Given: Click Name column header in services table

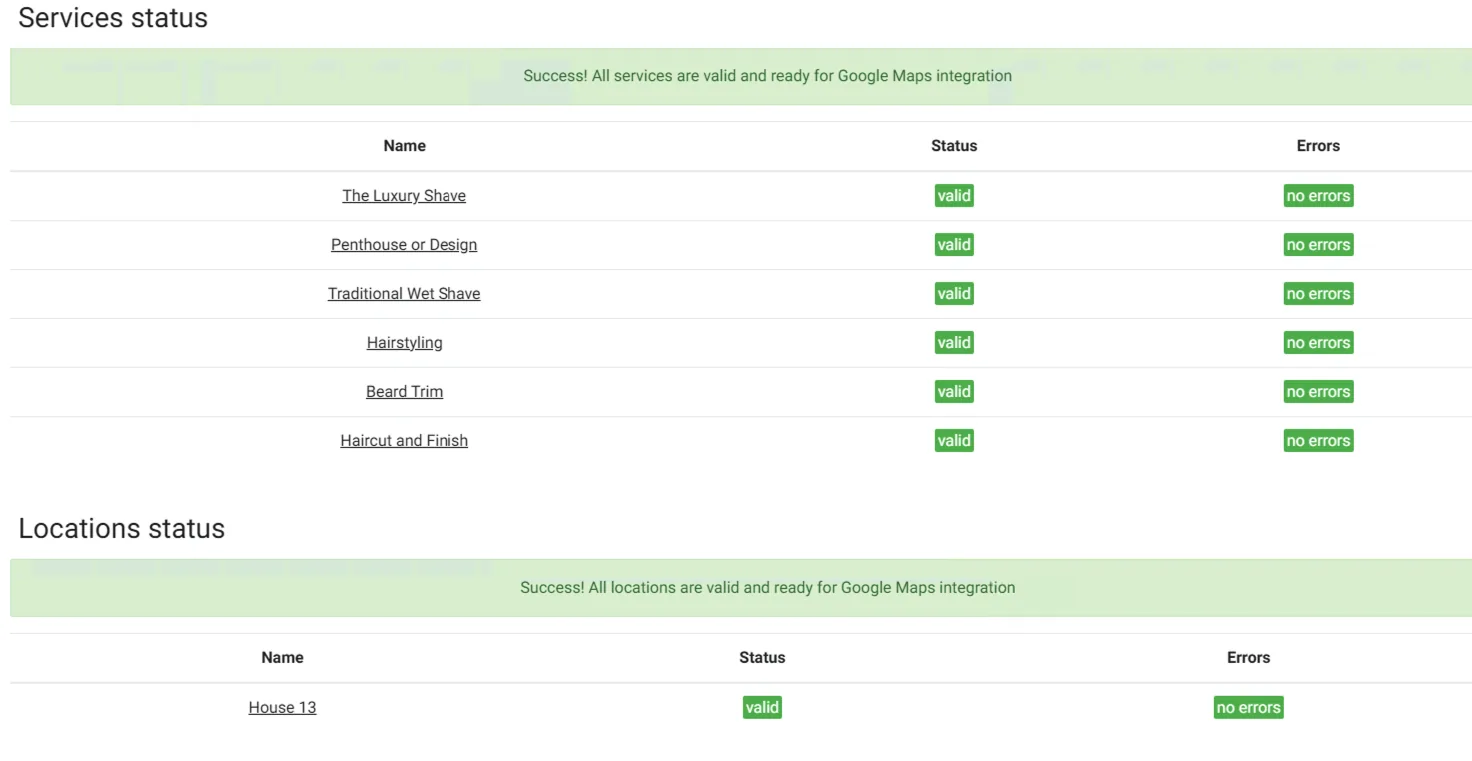Looking at the screenshot, I should 404,146.
